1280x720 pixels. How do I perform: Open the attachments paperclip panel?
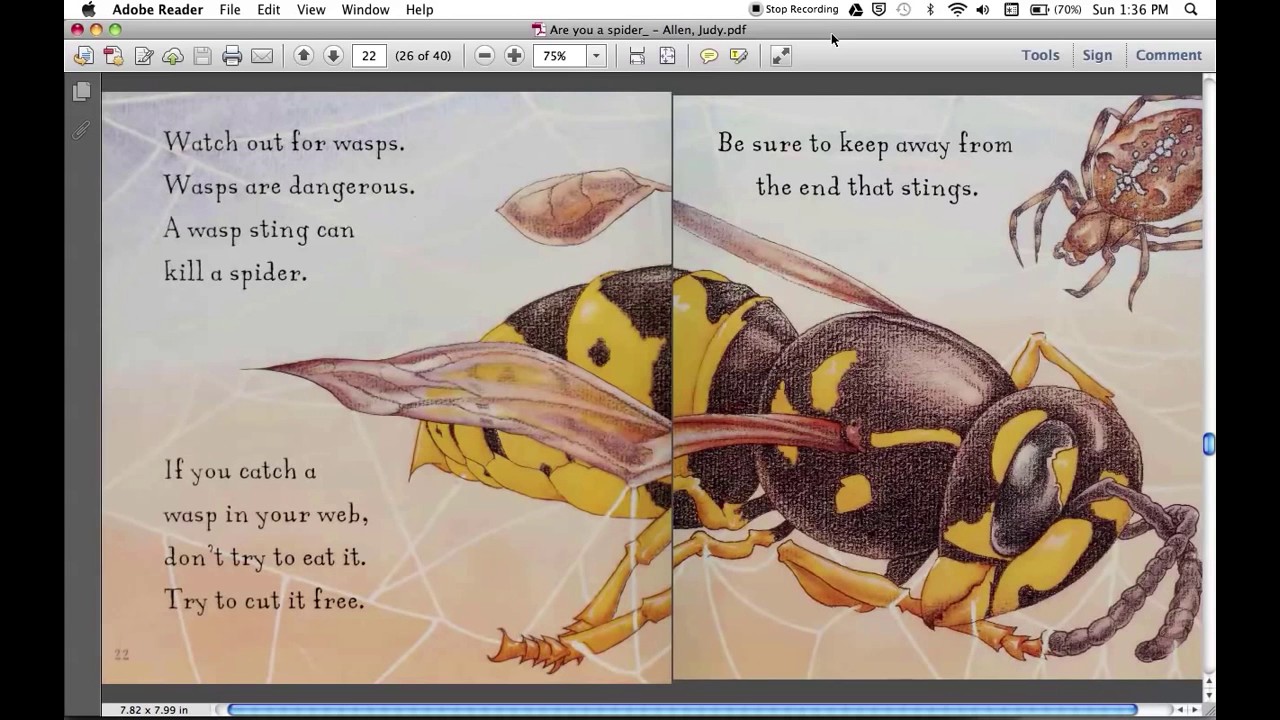(81, 130)
